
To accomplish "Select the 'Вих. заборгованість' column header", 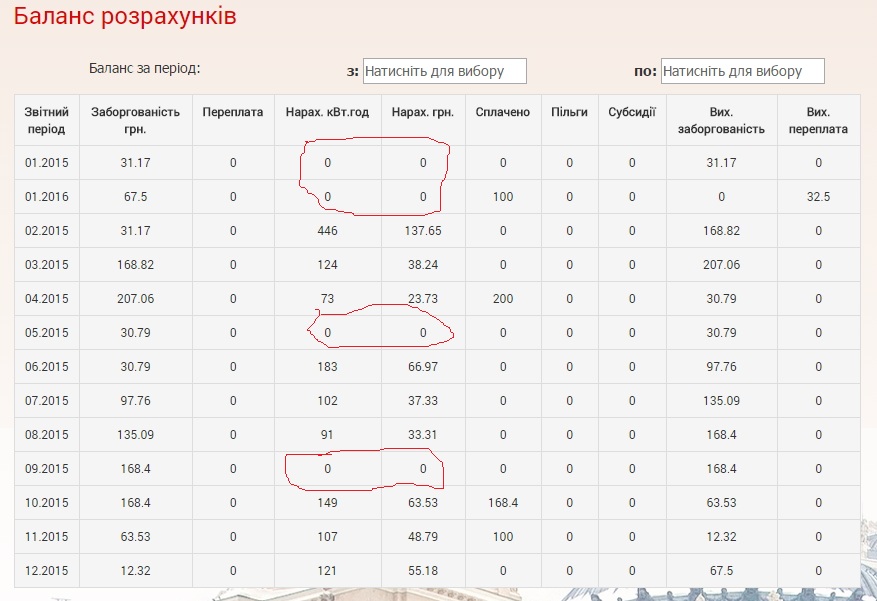I will 730,120.
